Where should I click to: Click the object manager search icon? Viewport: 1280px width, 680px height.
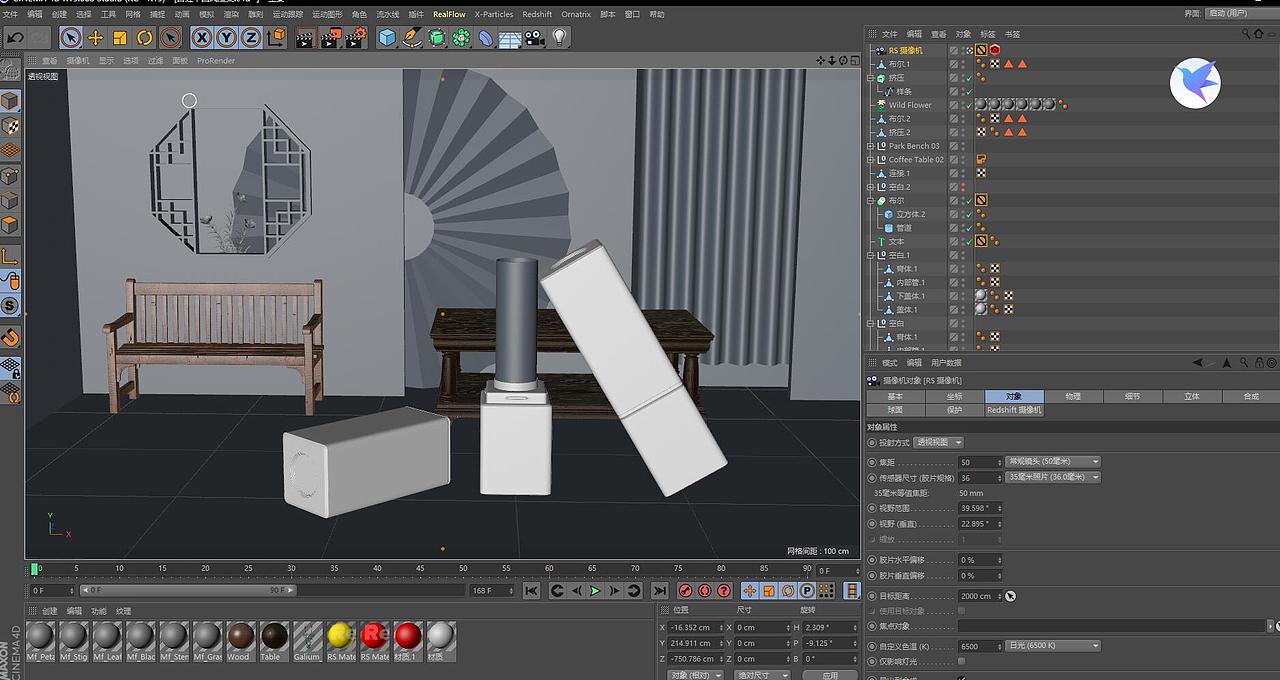1246,34
